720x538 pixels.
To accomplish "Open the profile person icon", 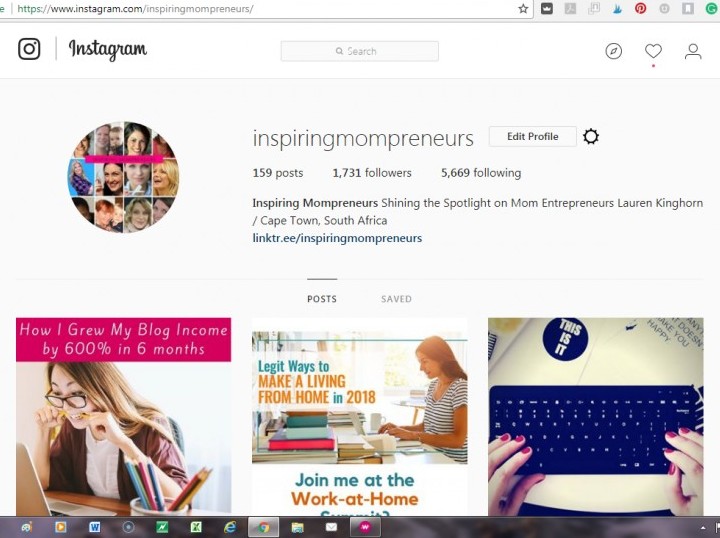I will coord(693,51).
